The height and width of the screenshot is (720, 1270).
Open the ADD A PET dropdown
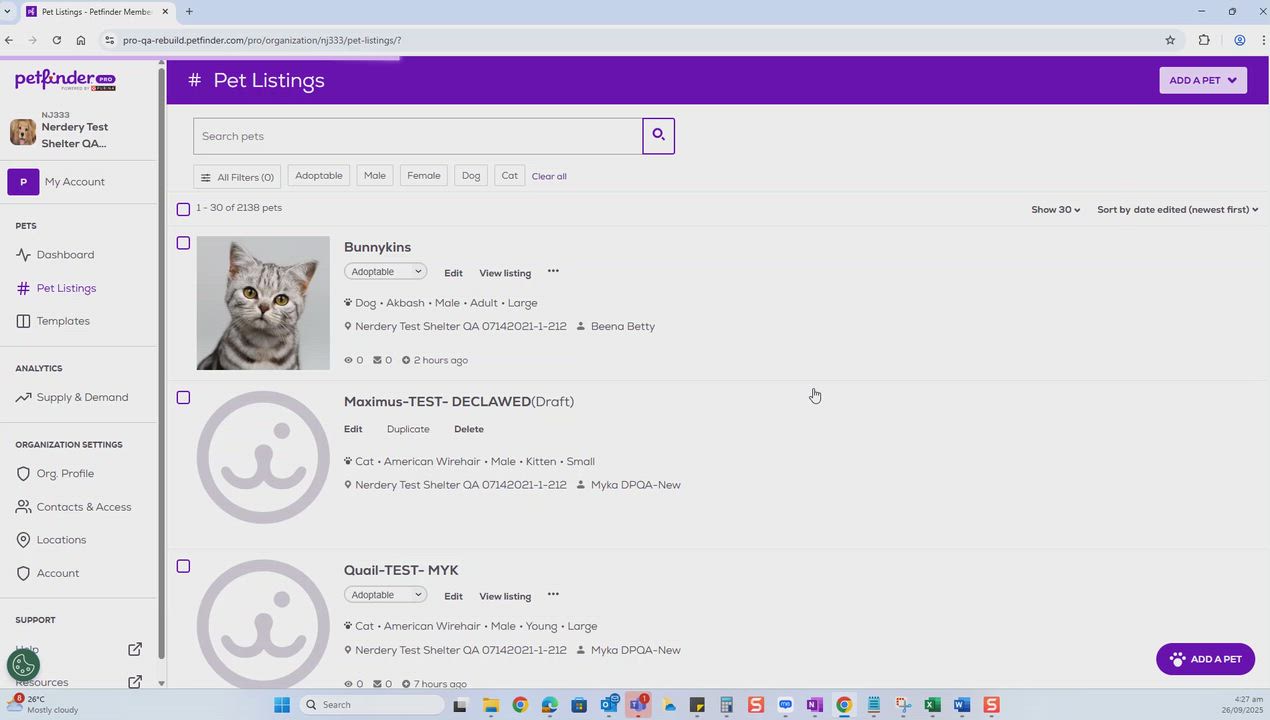coord(1201,80)
